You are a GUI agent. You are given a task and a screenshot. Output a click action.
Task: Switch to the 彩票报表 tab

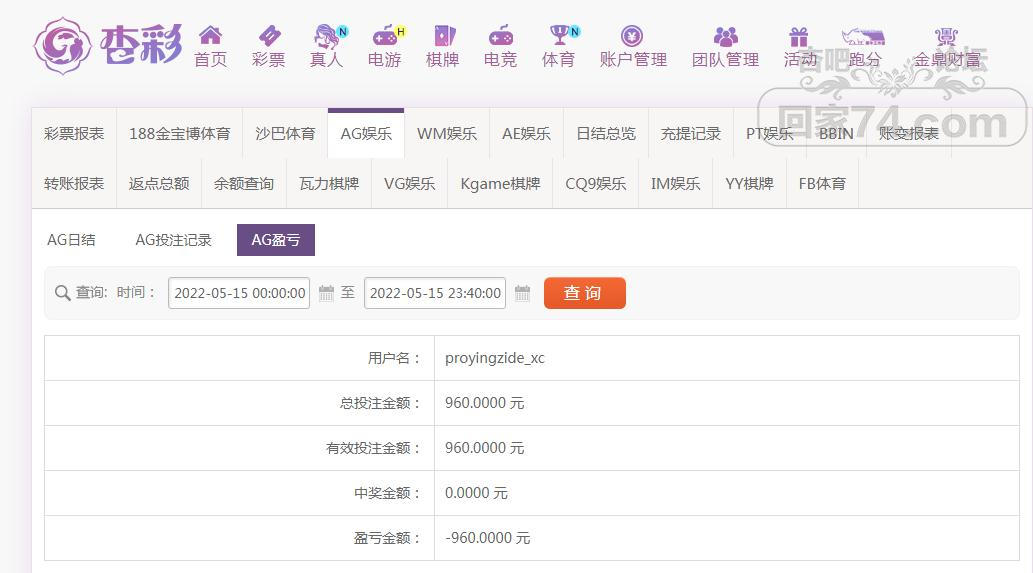pos(74,133)
